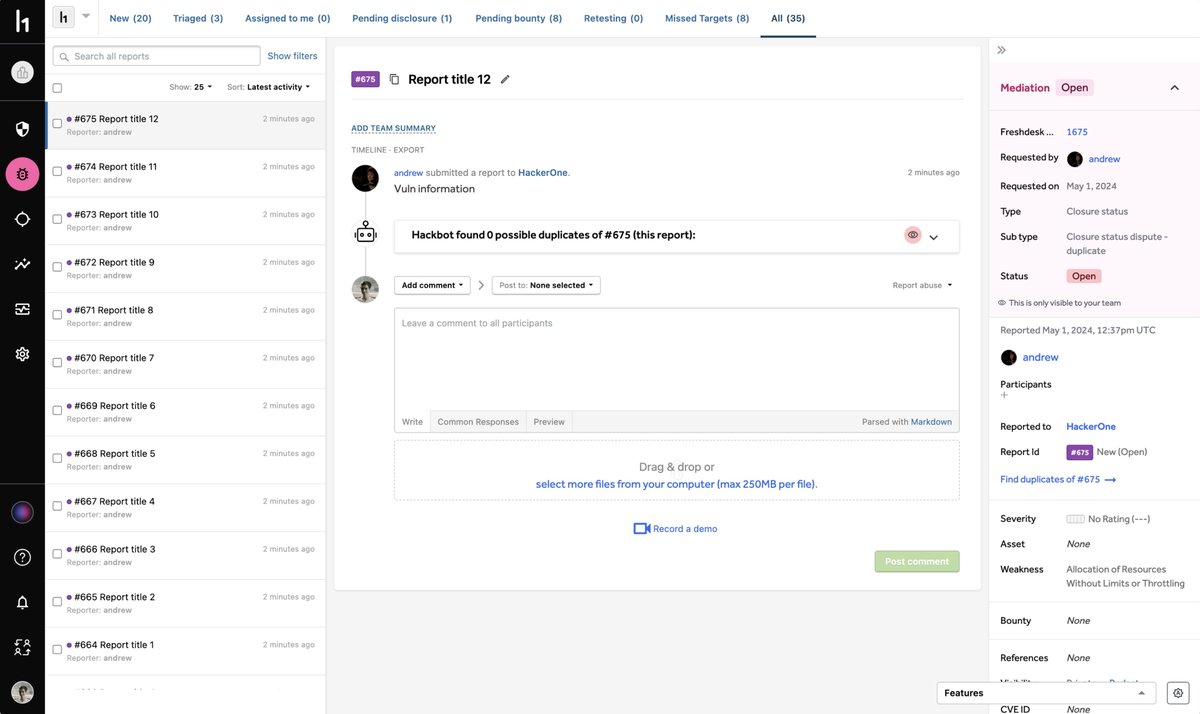The height and width of the screenshot is (714, 1200).
Task: Select checkbox for #674 Report title 11
Action: click(x=57, y=172)
